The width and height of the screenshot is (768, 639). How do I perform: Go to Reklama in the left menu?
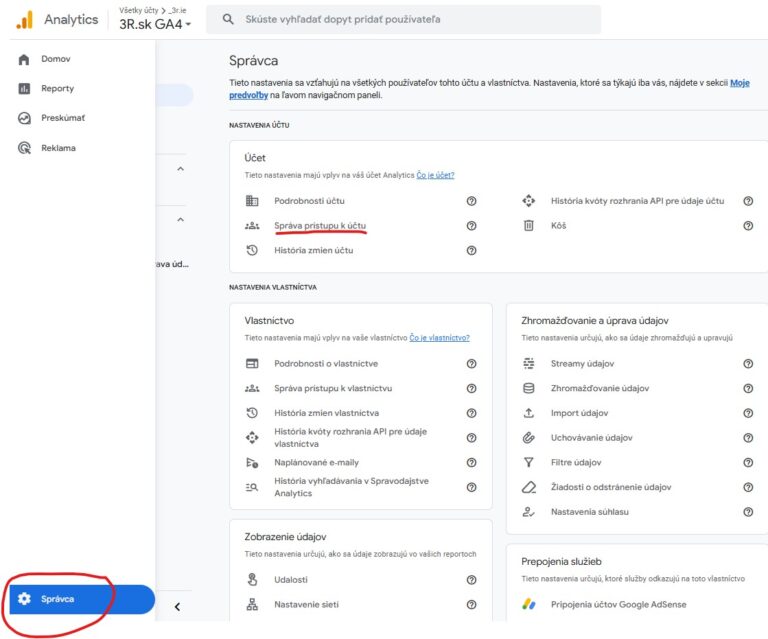(x=58, y=148)
